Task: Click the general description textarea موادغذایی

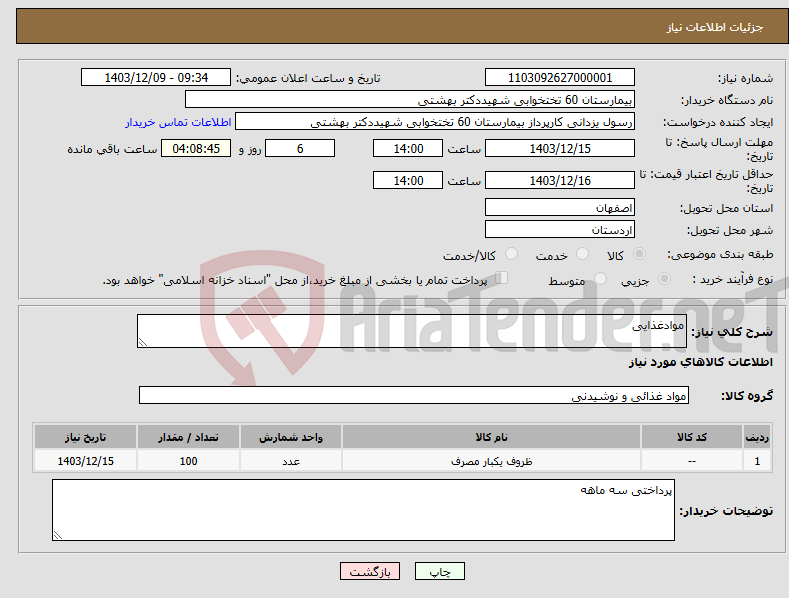Action: click(412, 331)
